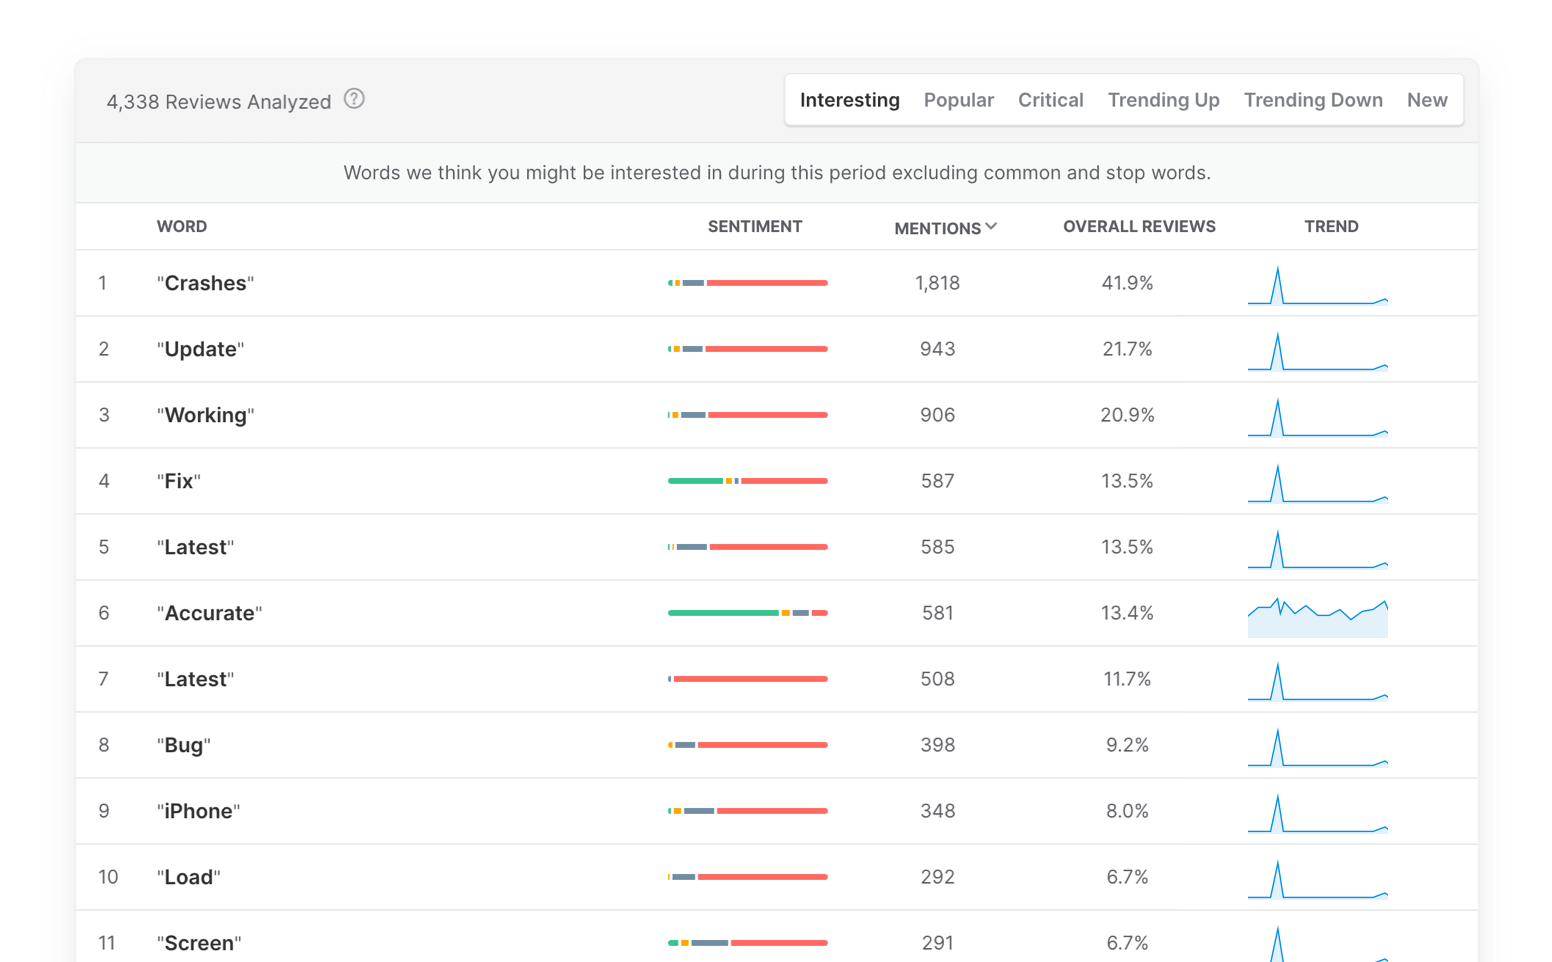The height and width of the screenshot is (962, 1552).
Task: Click the Working trend sparkline
Action: [x=1318, y=417]
